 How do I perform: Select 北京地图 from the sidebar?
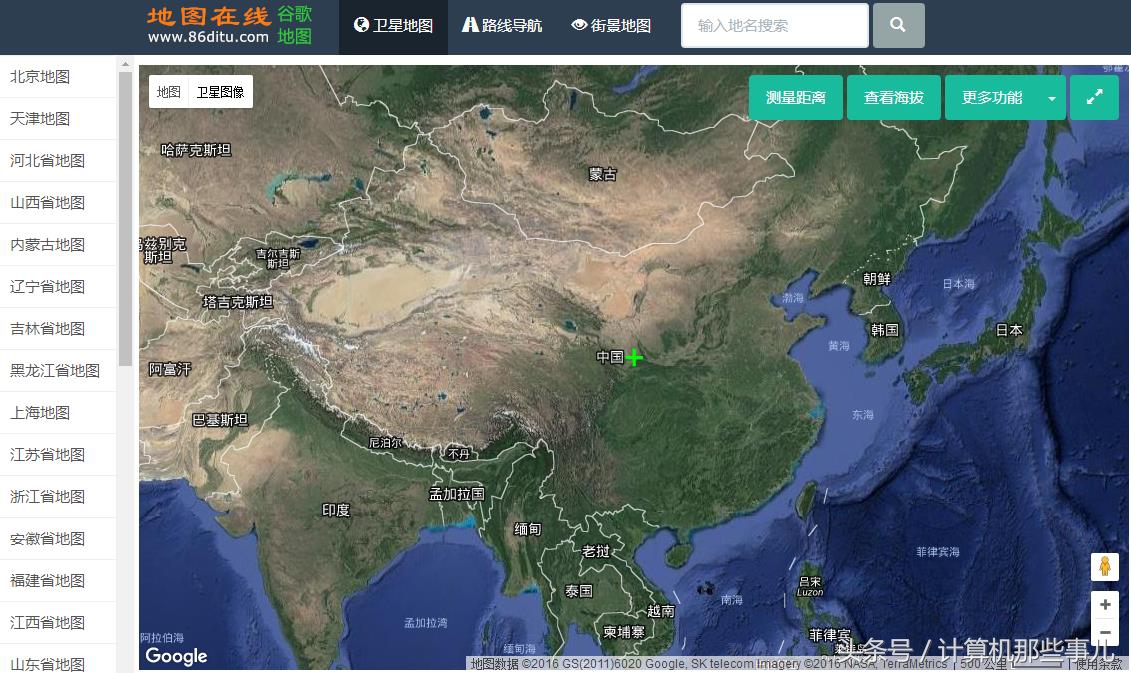pyautogui.click(x=40, y=76)
